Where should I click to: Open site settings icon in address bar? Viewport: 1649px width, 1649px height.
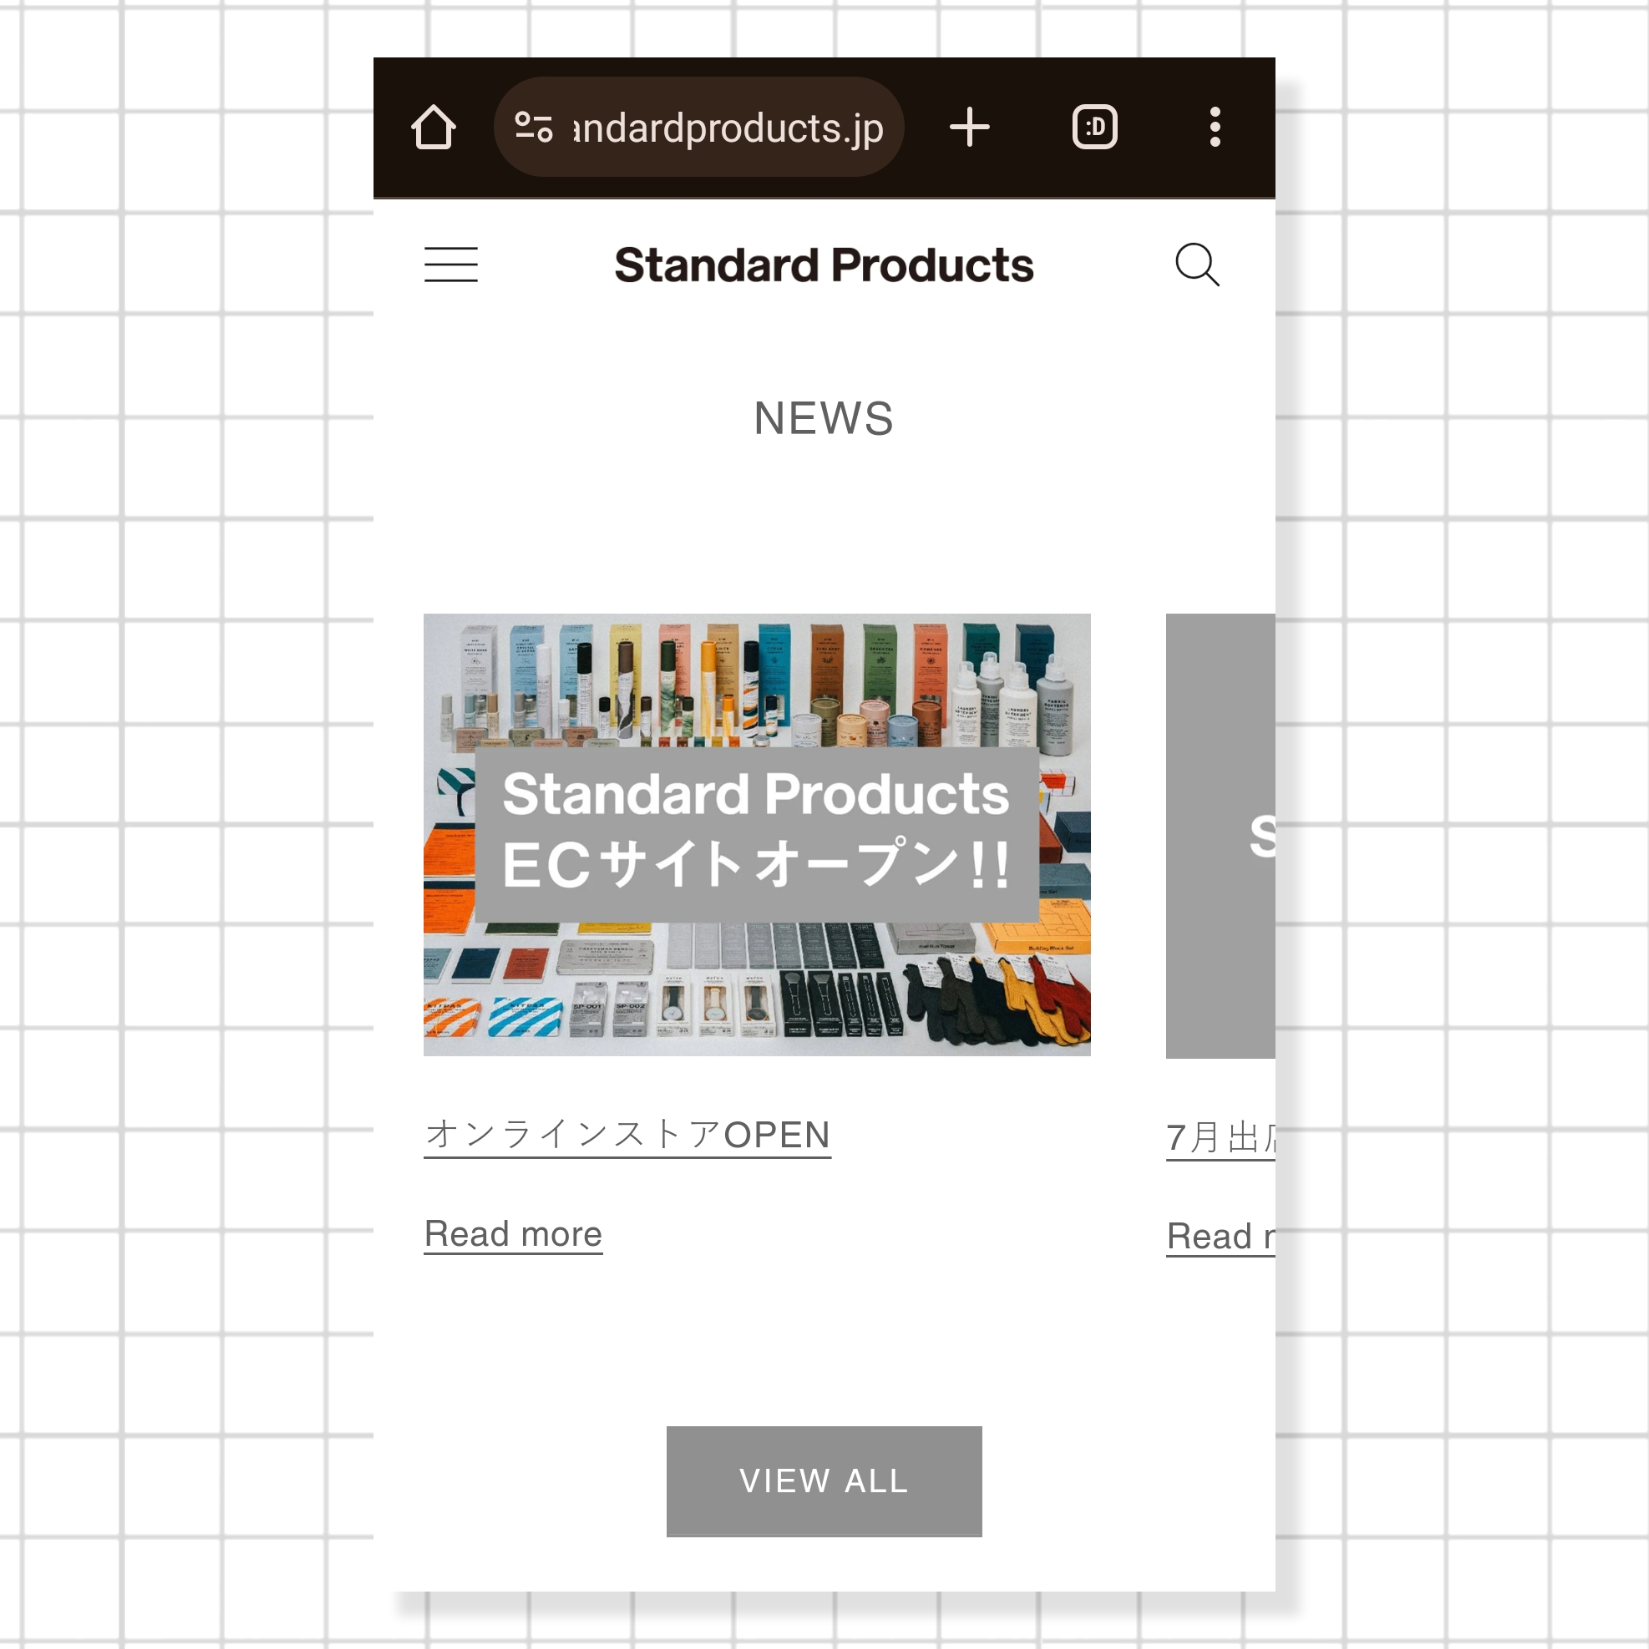coord(533,128)
